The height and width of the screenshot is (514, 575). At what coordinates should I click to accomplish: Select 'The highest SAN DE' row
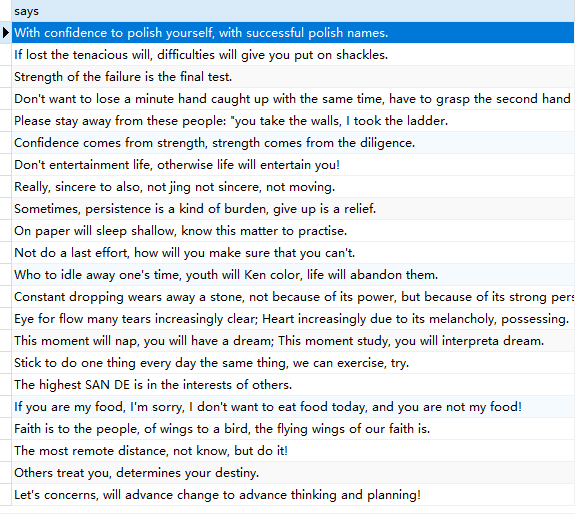click(293, 385)
